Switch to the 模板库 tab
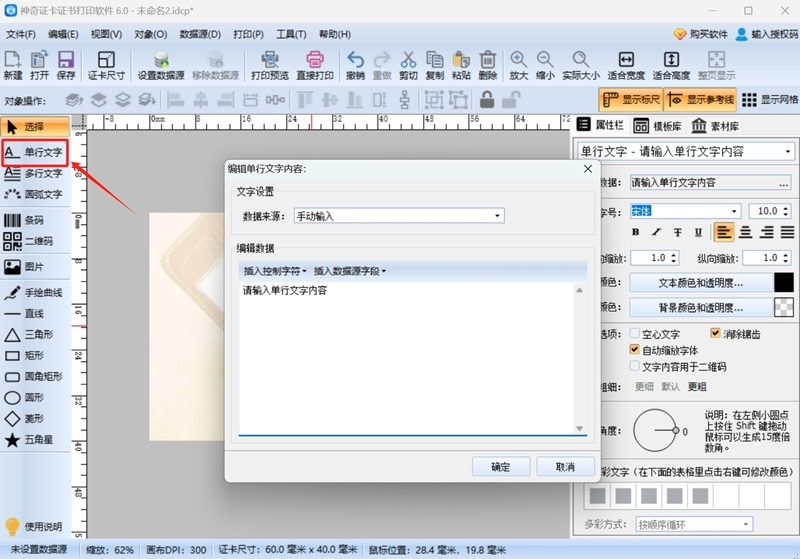 pyautogui.click(x=658, y=127)
